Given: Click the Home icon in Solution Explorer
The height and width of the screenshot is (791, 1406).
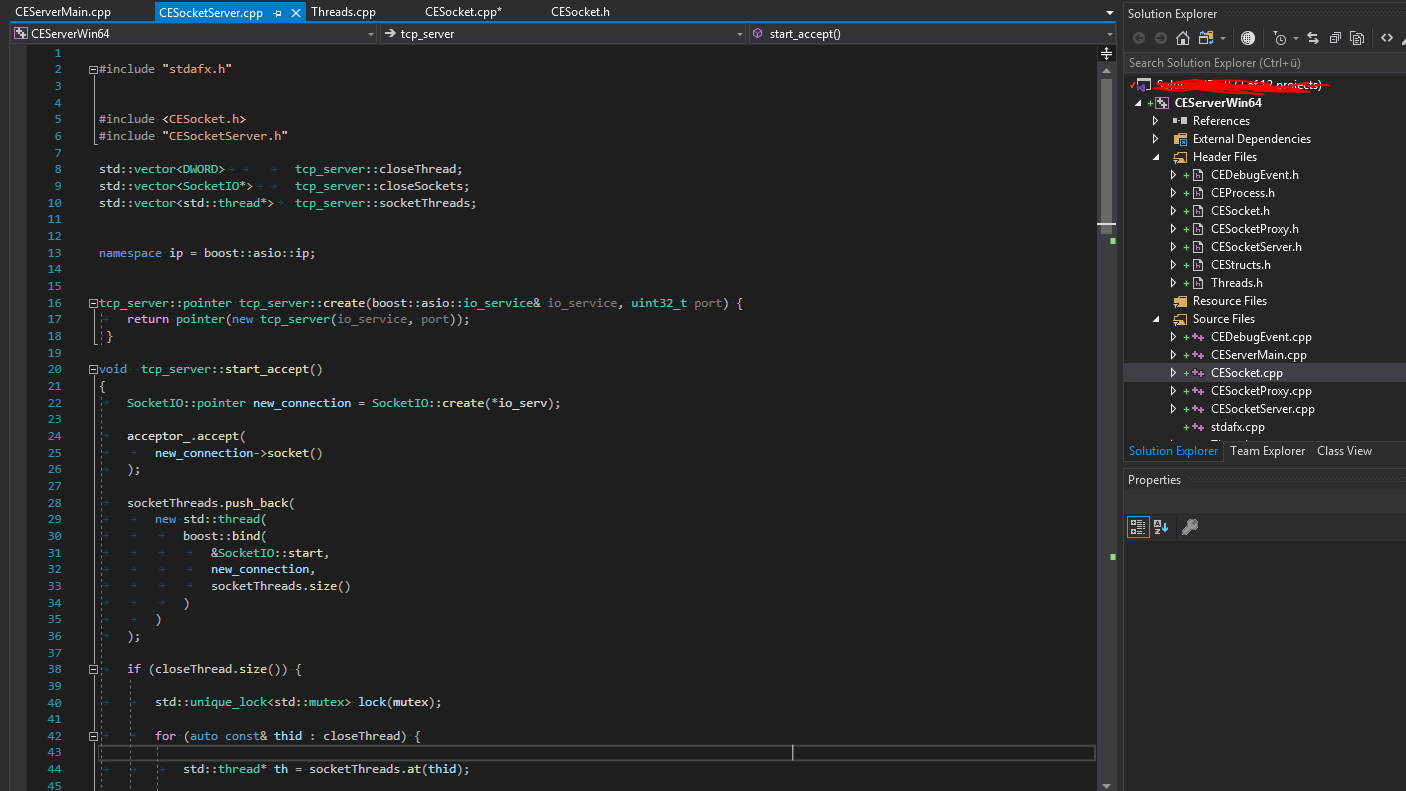Looking at the screenshot, I should click(x=1182, y=38).
